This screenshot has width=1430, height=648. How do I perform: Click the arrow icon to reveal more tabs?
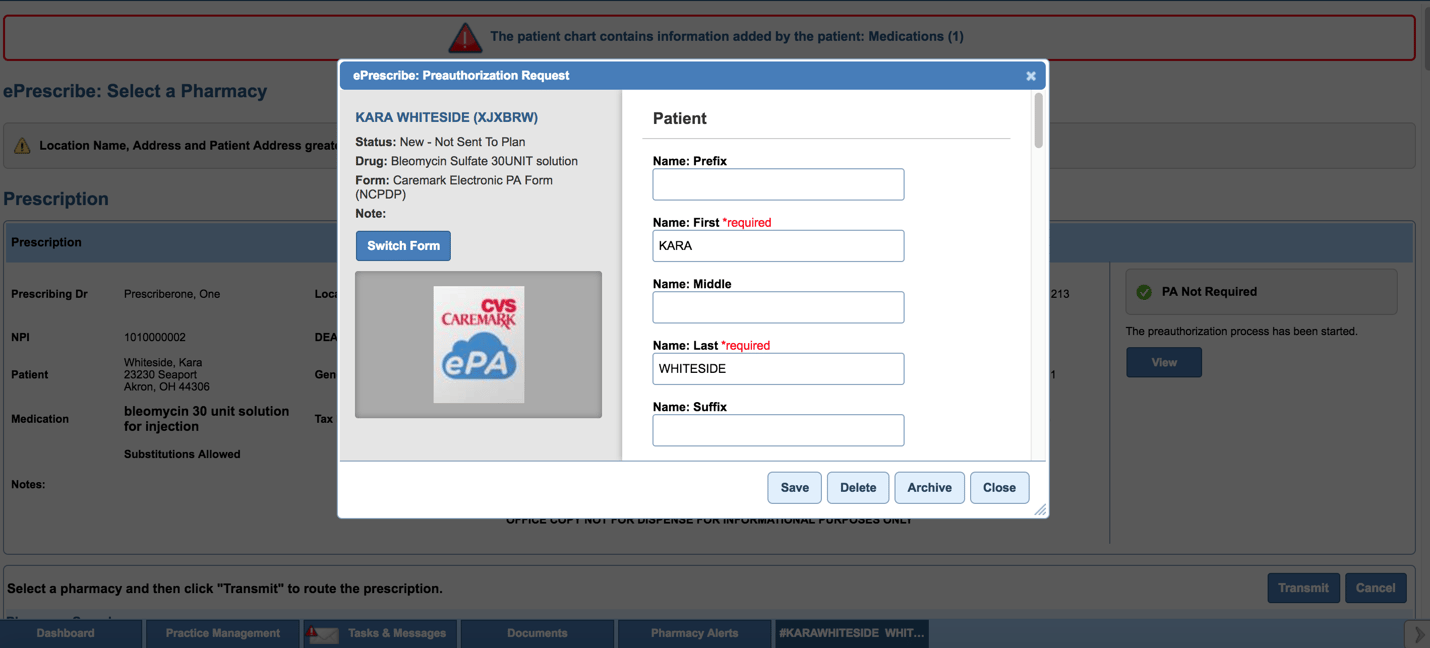pos(1417,633)
